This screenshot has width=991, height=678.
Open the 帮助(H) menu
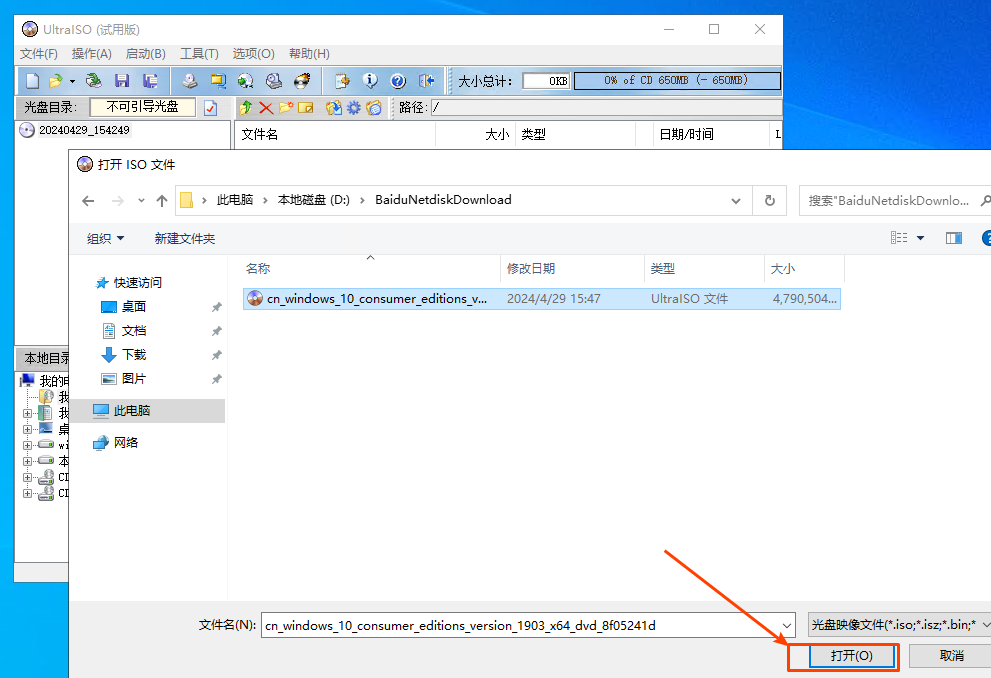point(309,54)
